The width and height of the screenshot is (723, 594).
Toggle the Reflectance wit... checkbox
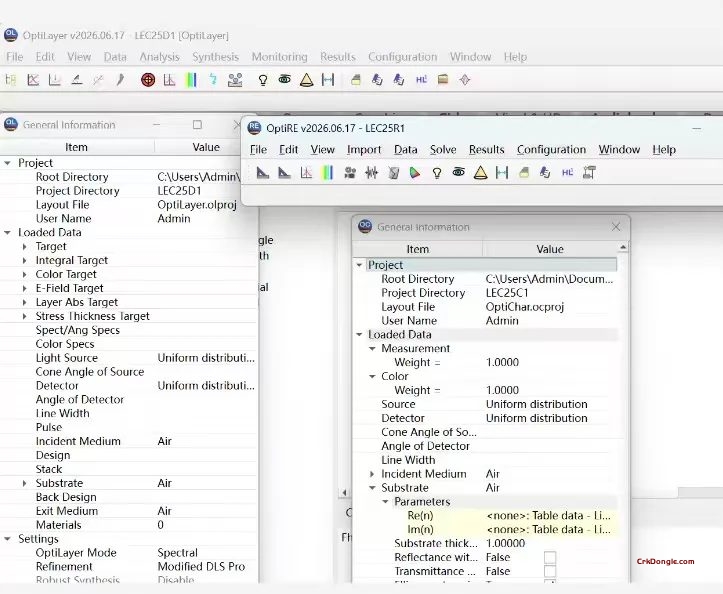point(550,558)
